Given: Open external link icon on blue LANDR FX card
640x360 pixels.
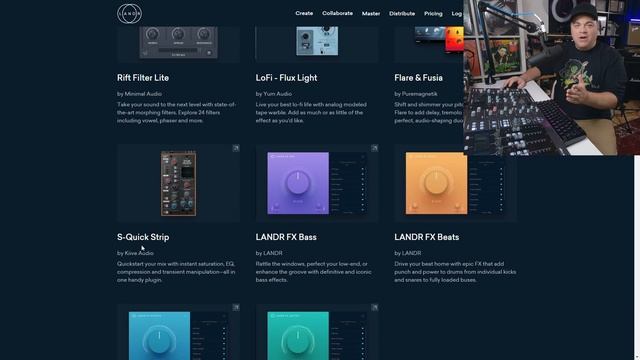Looking at the screenshot, I should [236, 307].
